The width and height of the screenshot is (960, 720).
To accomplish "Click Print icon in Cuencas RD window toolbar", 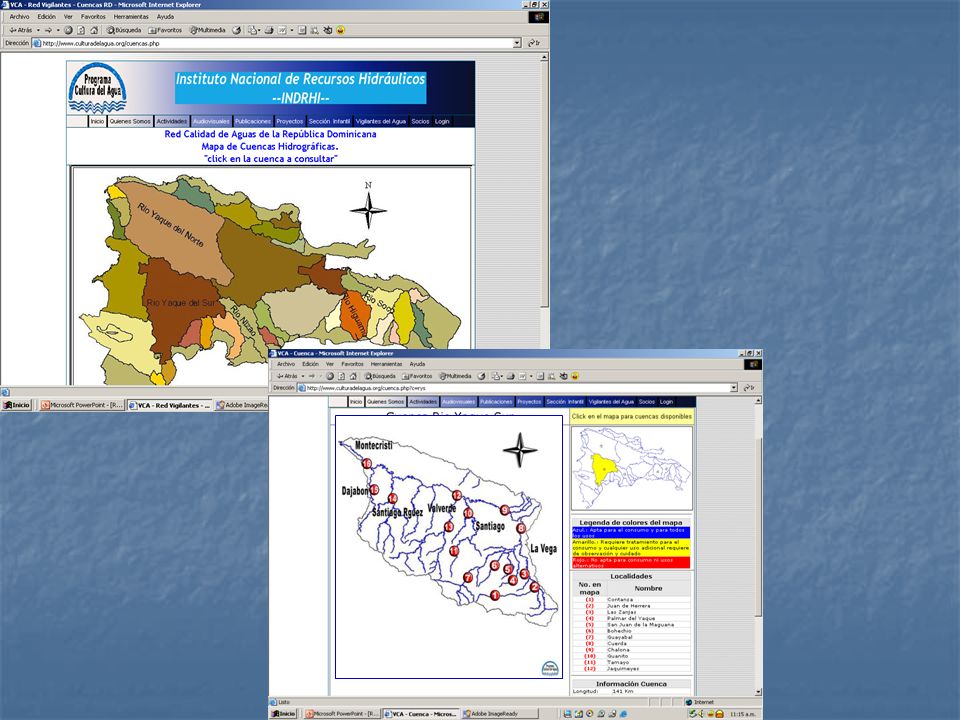I will point(269,30).
